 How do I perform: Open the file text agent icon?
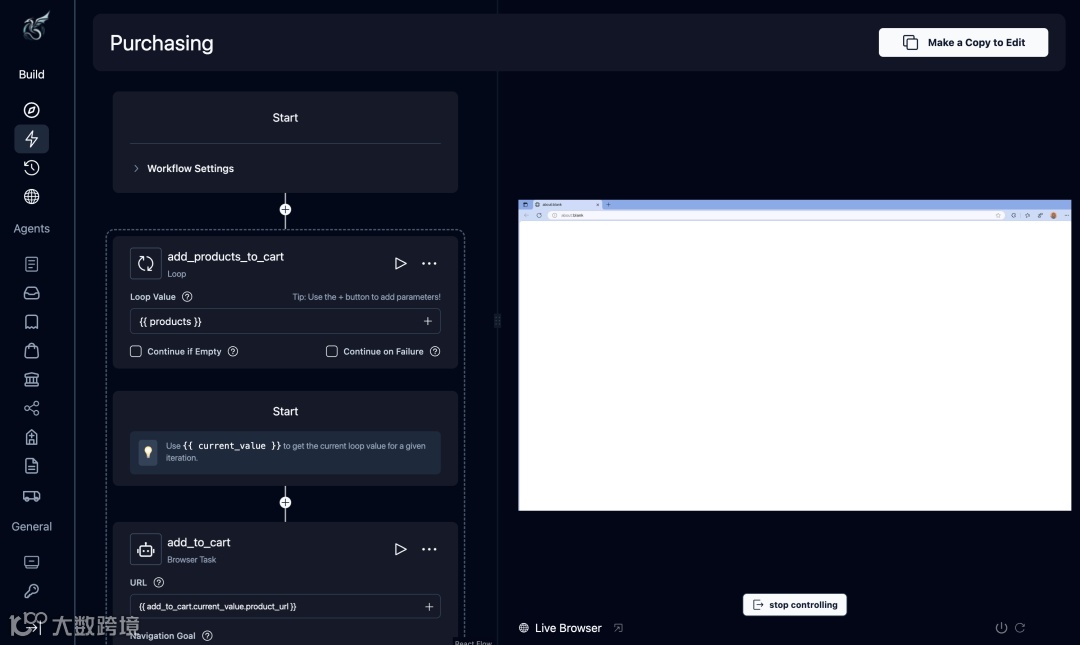tap(31, 467)
